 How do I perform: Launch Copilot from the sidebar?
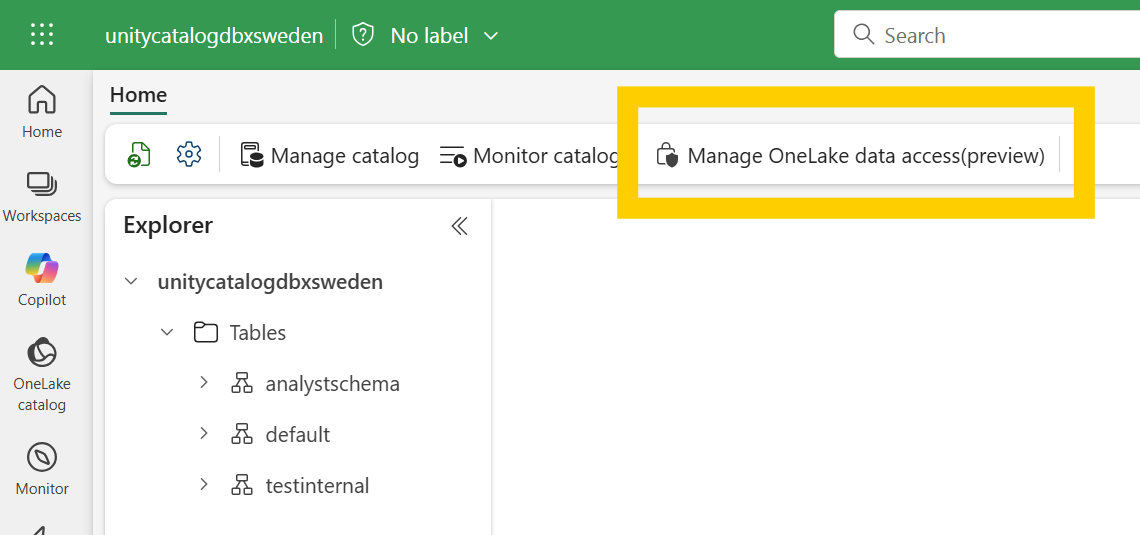pyautogui.click(x=42, y=279)
